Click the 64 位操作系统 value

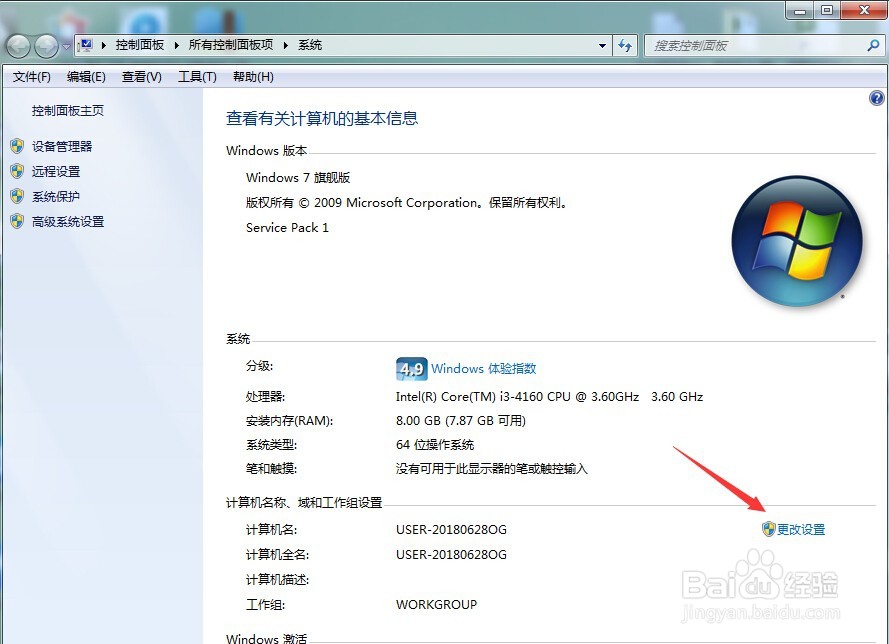pyautogui.click(x=434, y=444)
